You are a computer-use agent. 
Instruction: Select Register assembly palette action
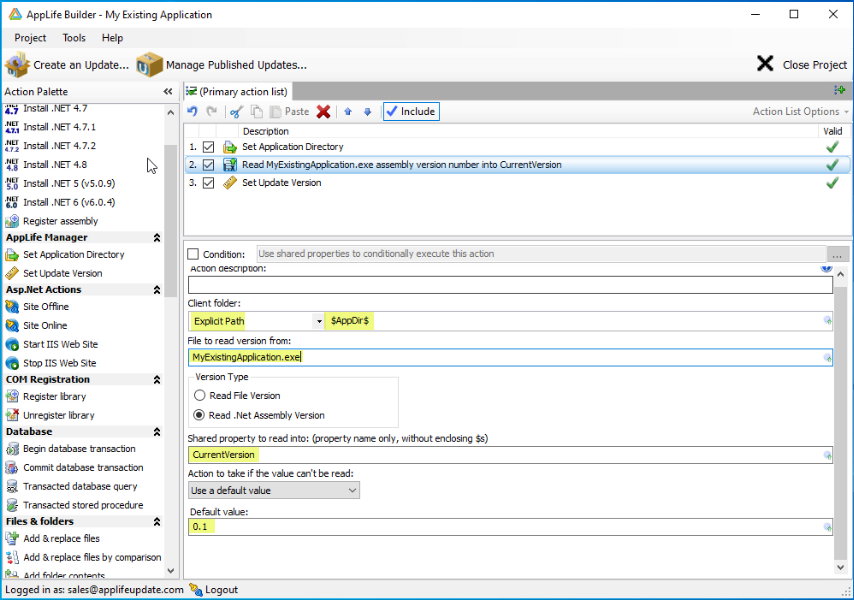pyautogui.click(x=52, y=221)
